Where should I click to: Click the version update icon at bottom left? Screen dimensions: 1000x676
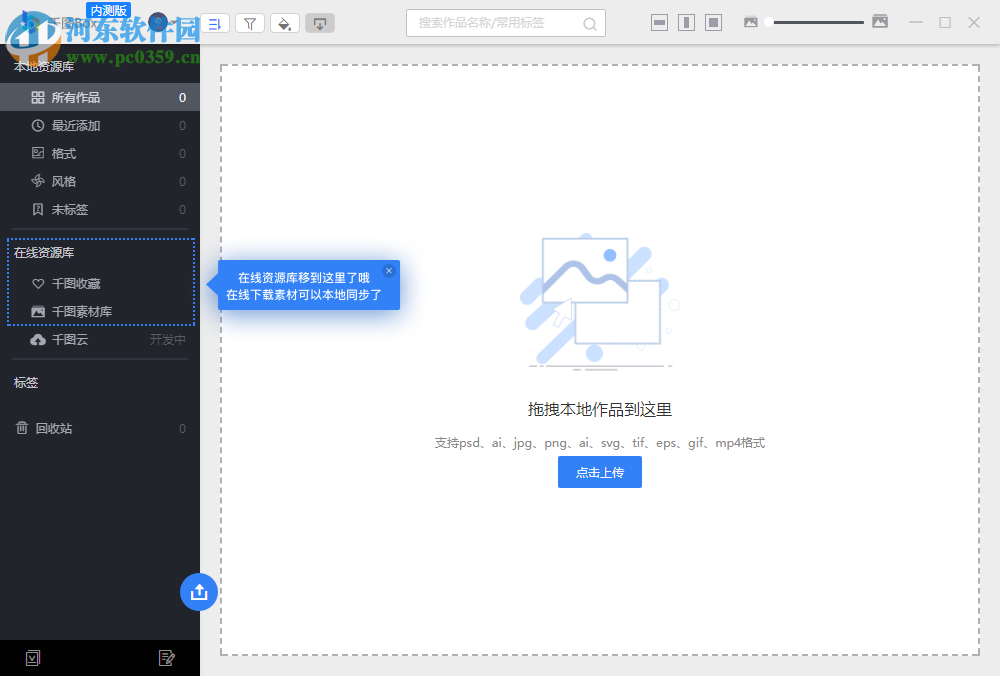click(x=33, y=658)
